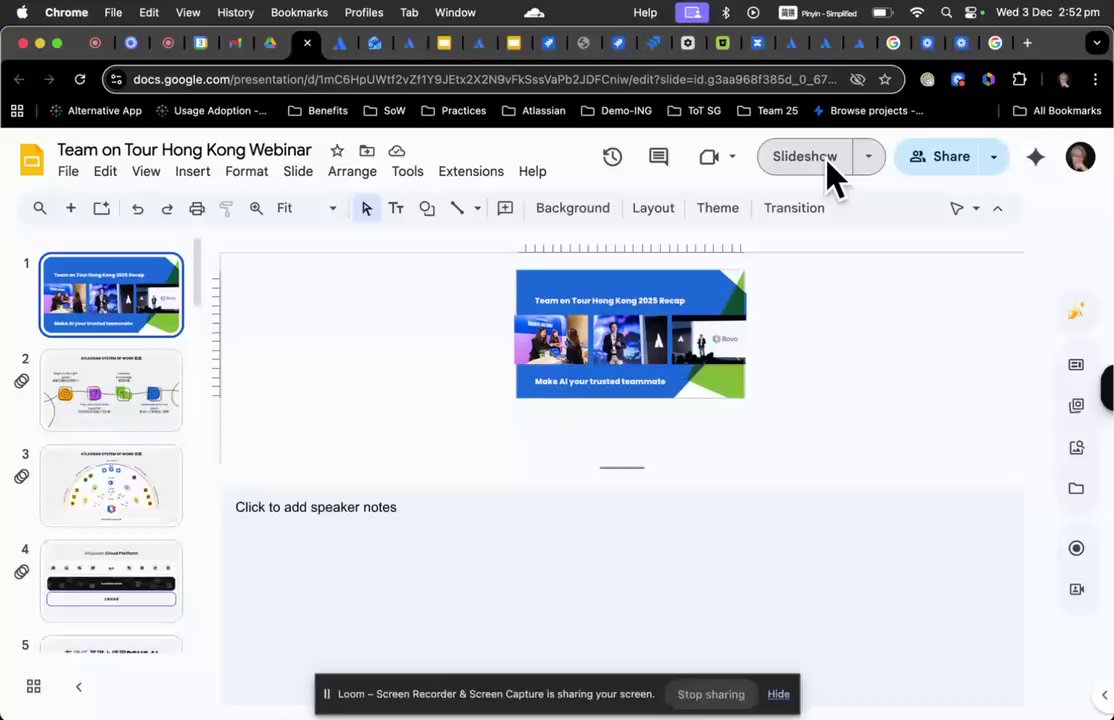
Task: Open the Chrome extensions puzzle icon
Action: [x=1020, y=80]
